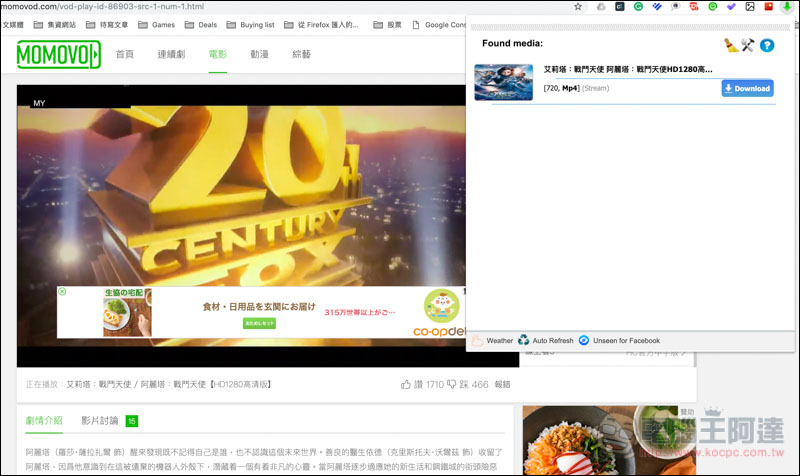
Task: Open Unseen for Facebook link
Action: pyautogui.click(x=619, y=340)
